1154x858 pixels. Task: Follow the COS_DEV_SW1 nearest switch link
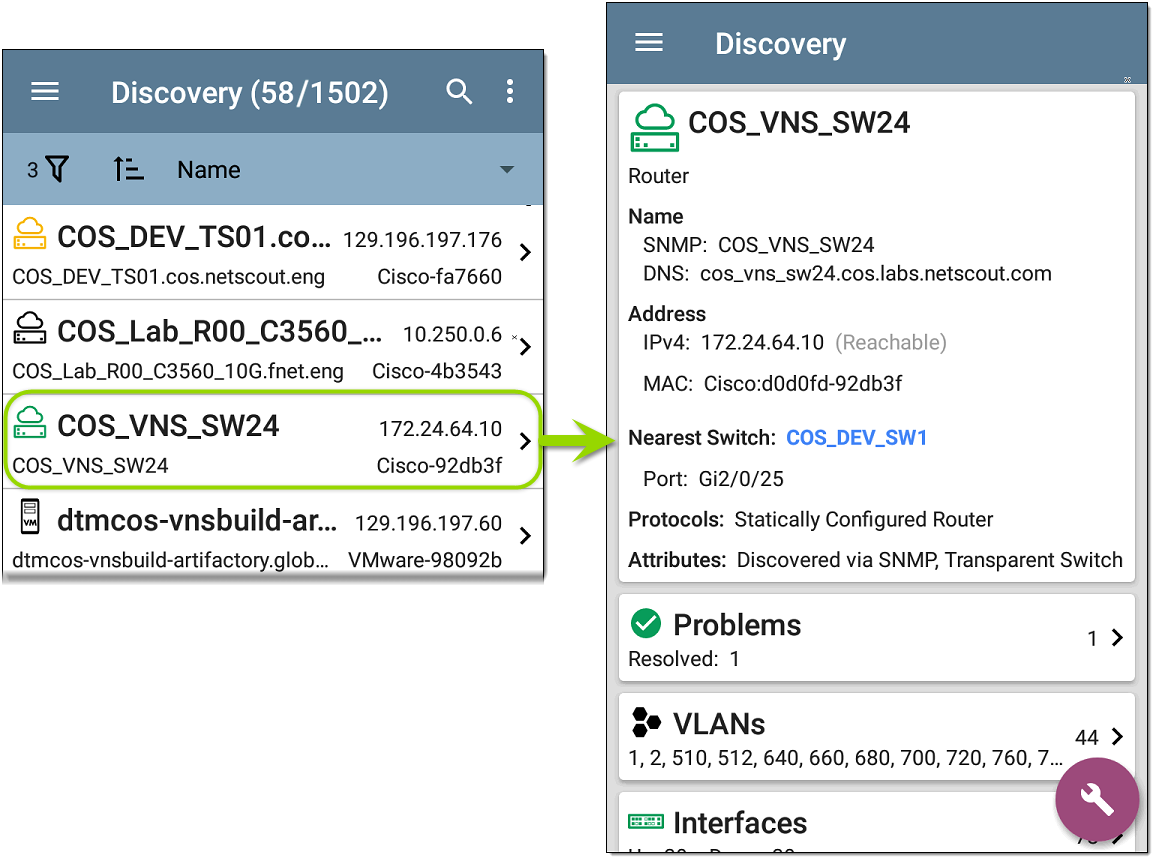pos(857,438)
